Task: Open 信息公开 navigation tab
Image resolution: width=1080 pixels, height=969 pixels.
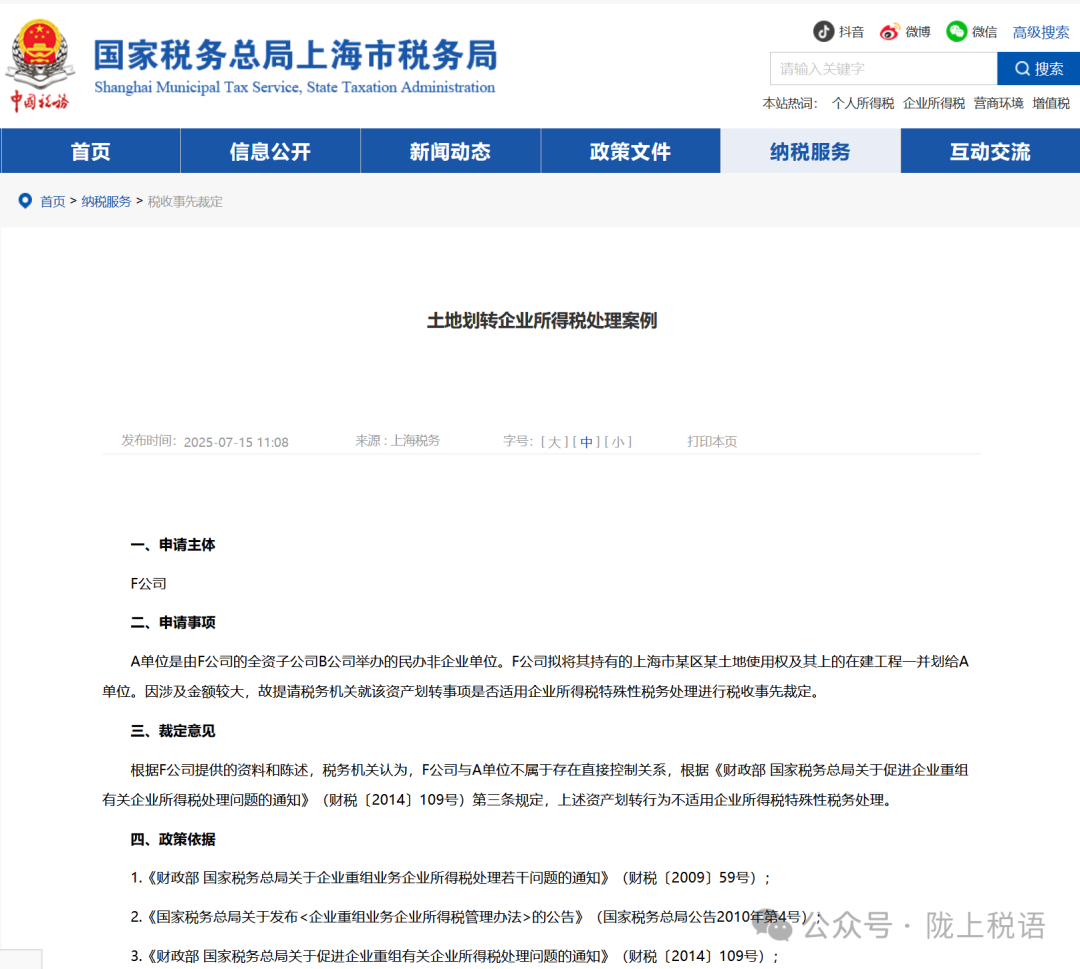Action: click(x=270, y=151)
